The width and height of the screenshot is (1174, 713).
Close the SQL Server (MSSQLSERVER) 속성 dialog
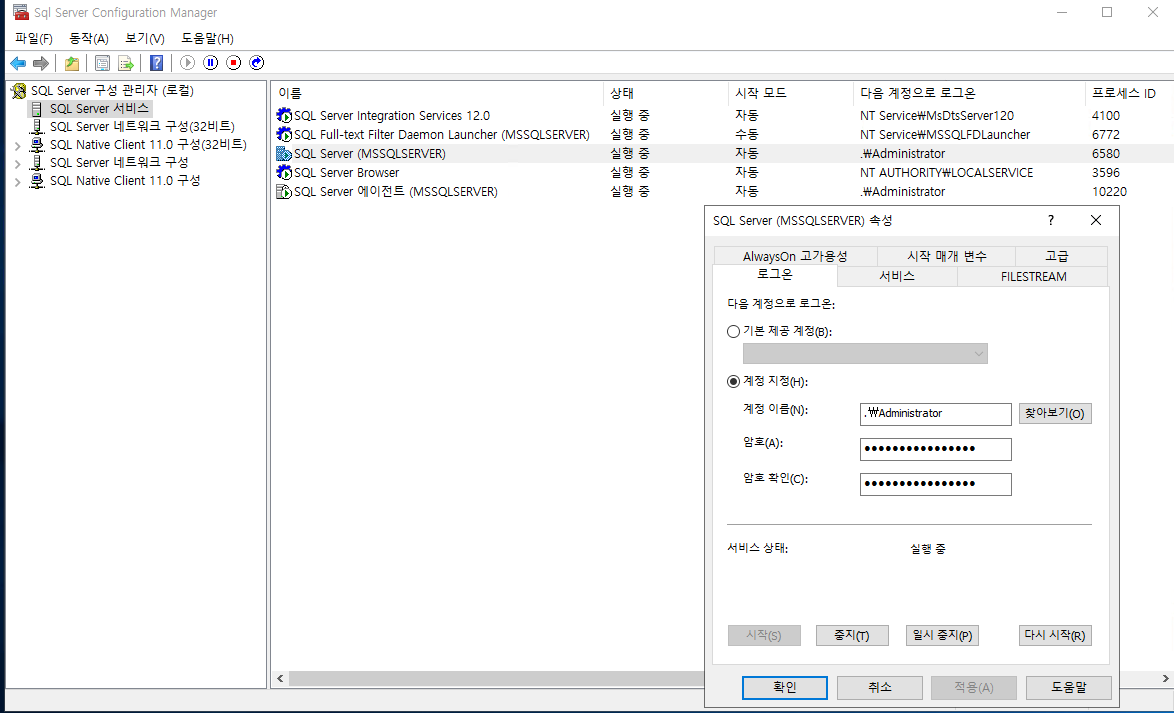point(1095,220)
